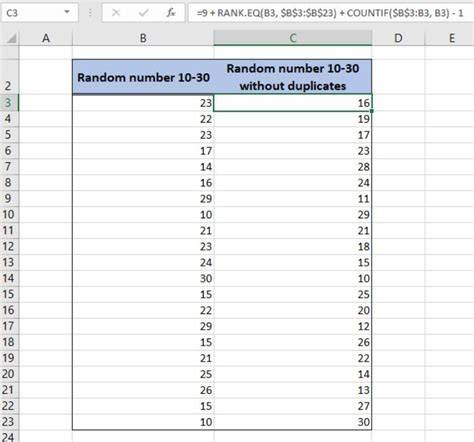Click cell B14 containing 30

pos(143,278)
